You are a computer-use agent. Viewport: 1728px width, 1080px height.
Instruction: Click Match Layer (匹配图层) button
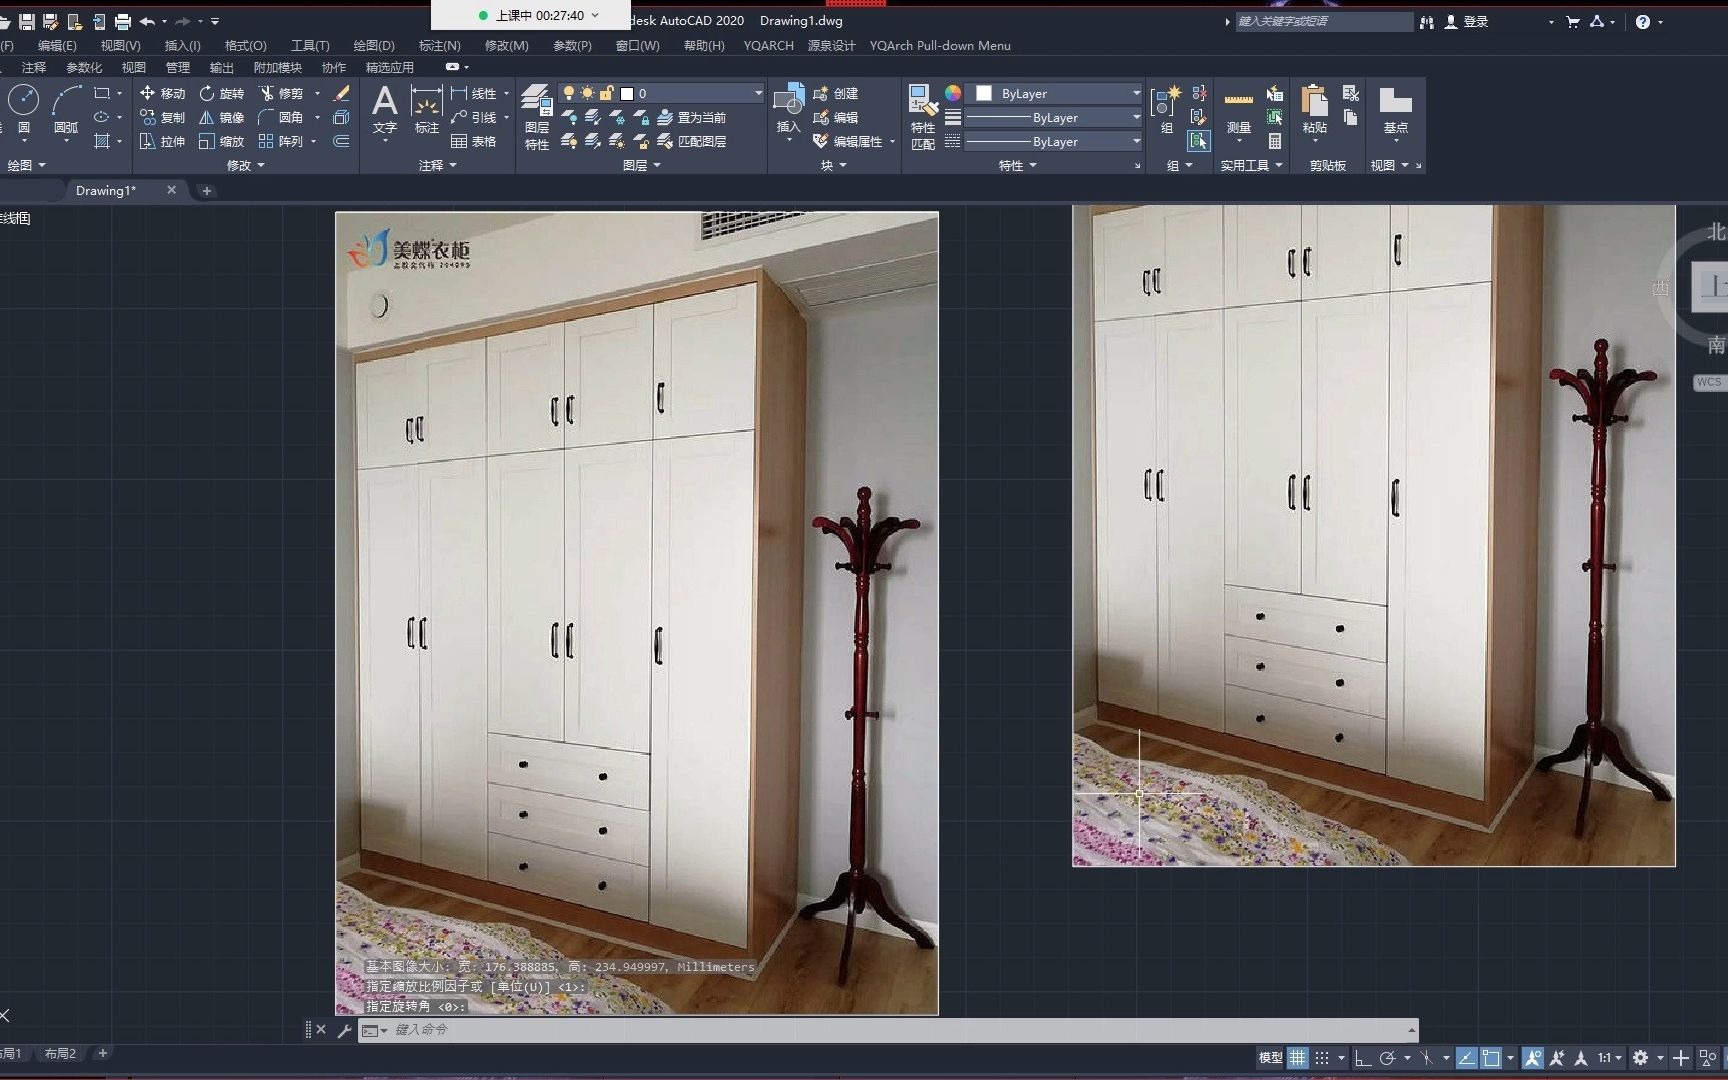point(692,141)
